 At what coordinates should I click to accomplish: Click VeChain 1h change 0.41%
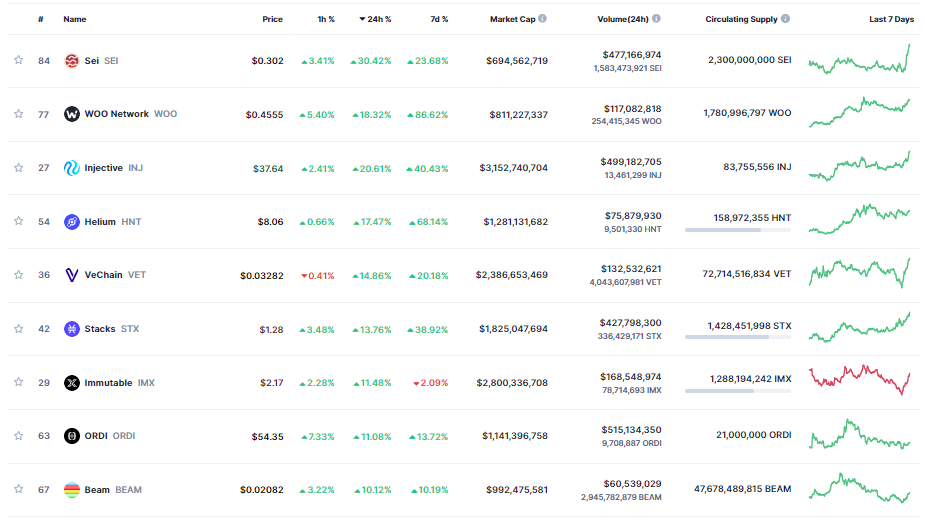click(317, 275)
